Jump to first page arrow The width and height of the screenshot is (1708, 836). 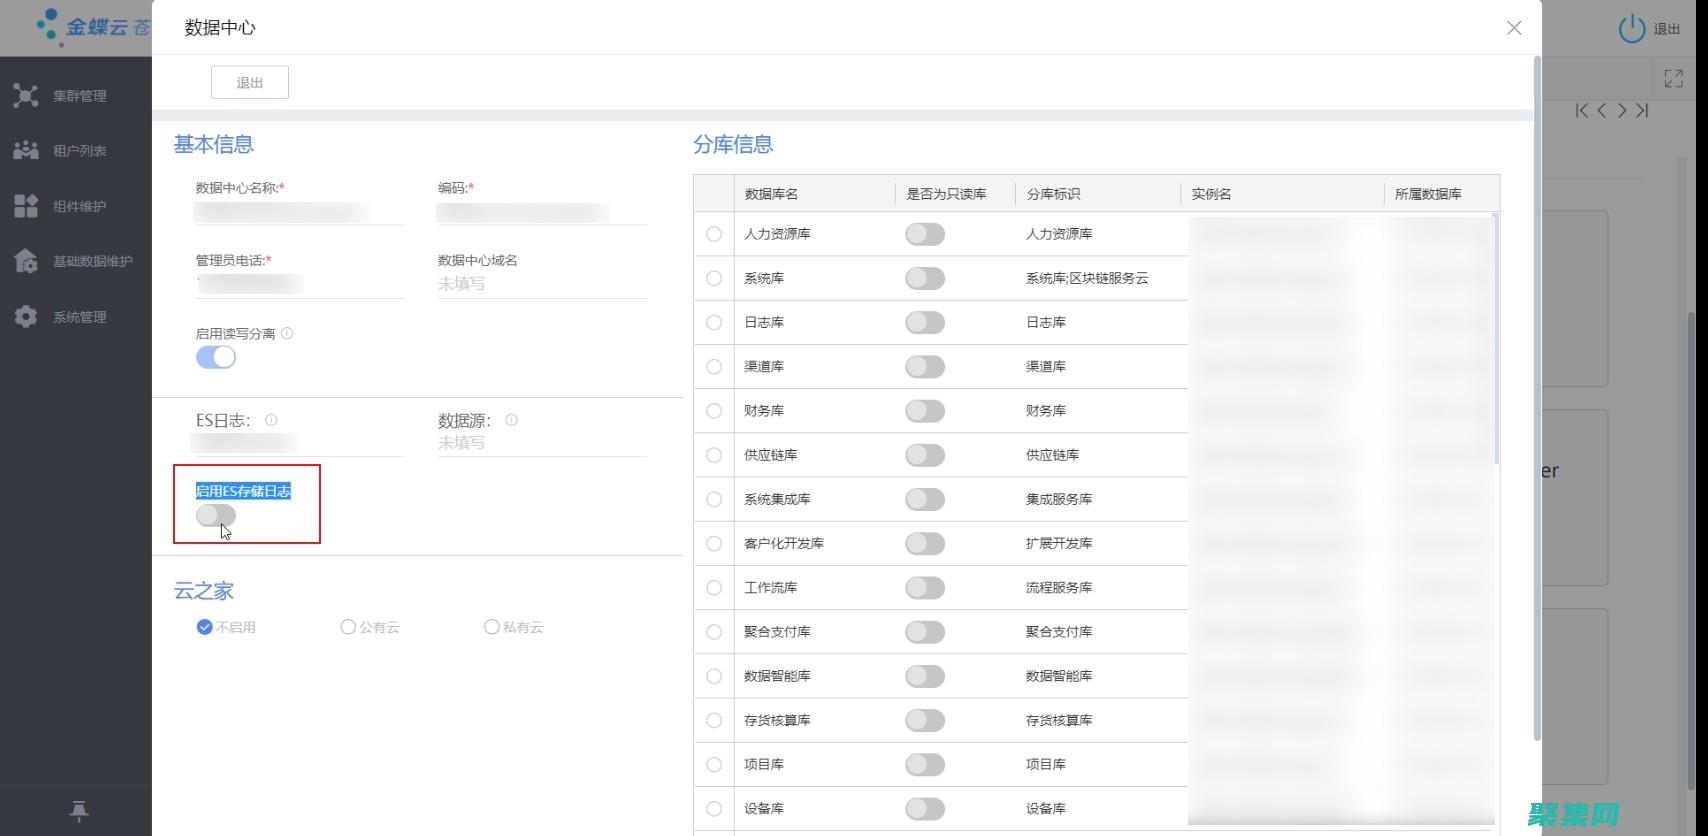(1581, 111)
